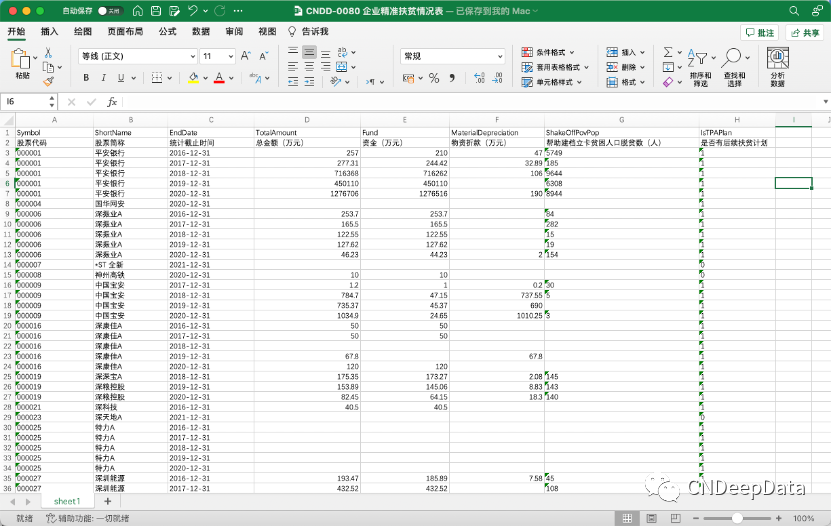832x526 pixels.
Task: Click the Format Painter brush icon
Action: (48, 81)
